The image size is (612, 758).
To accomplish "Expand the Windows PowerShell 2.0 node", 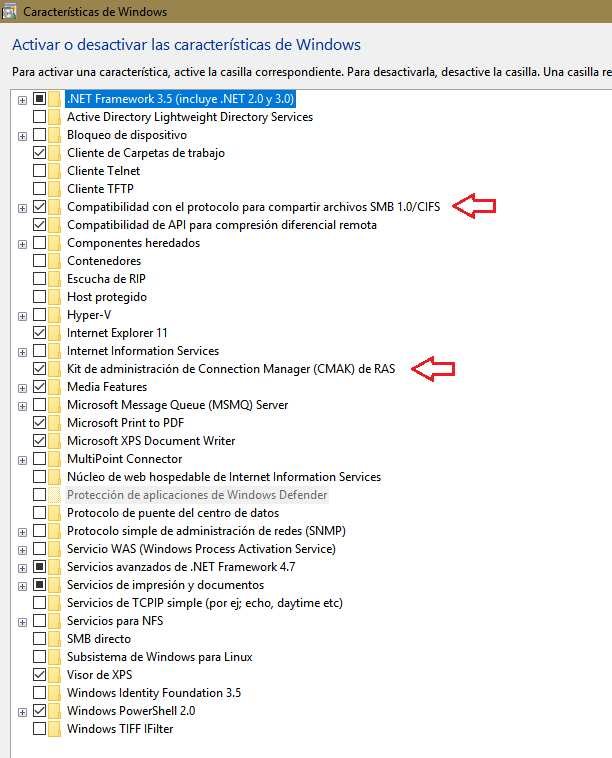I will click(22, 712).
